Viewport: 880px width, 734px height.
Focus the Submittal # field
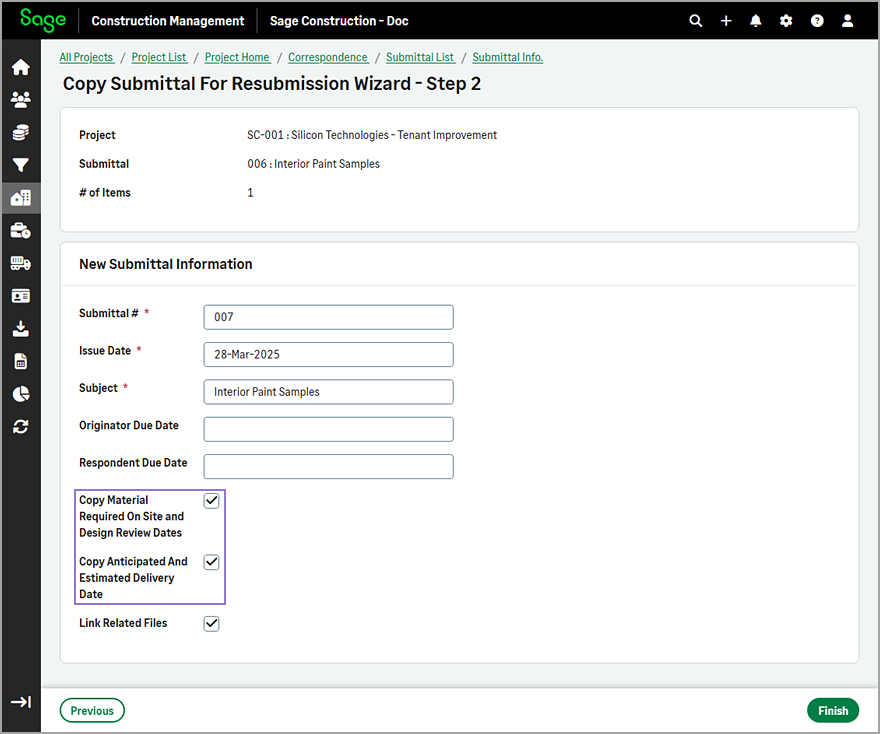pos(328,317)
